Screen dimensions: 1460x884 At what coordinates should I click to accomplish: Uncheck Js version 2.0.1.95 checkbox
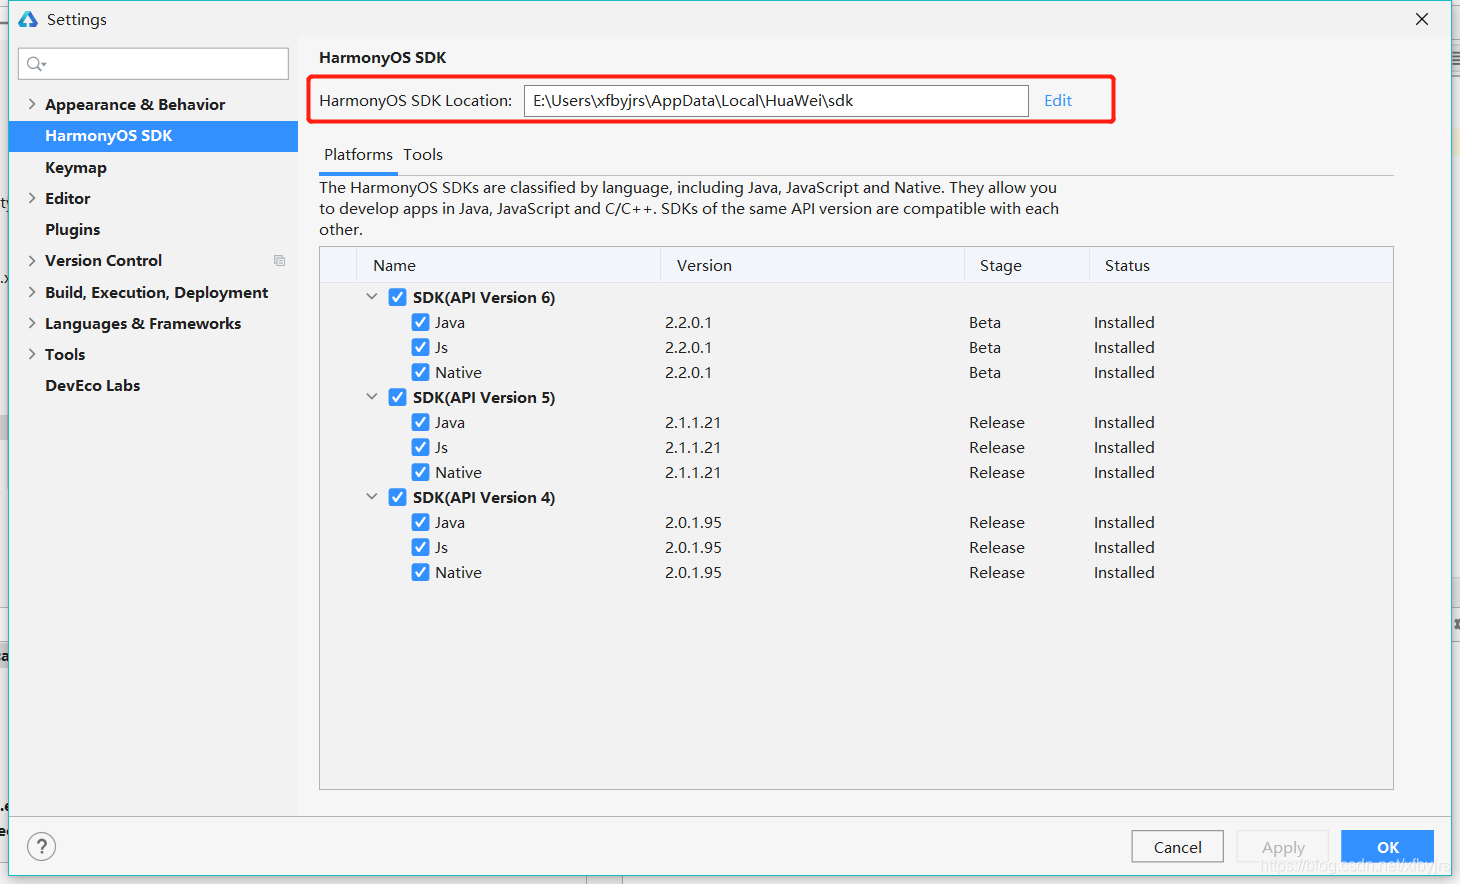(421, 547)
